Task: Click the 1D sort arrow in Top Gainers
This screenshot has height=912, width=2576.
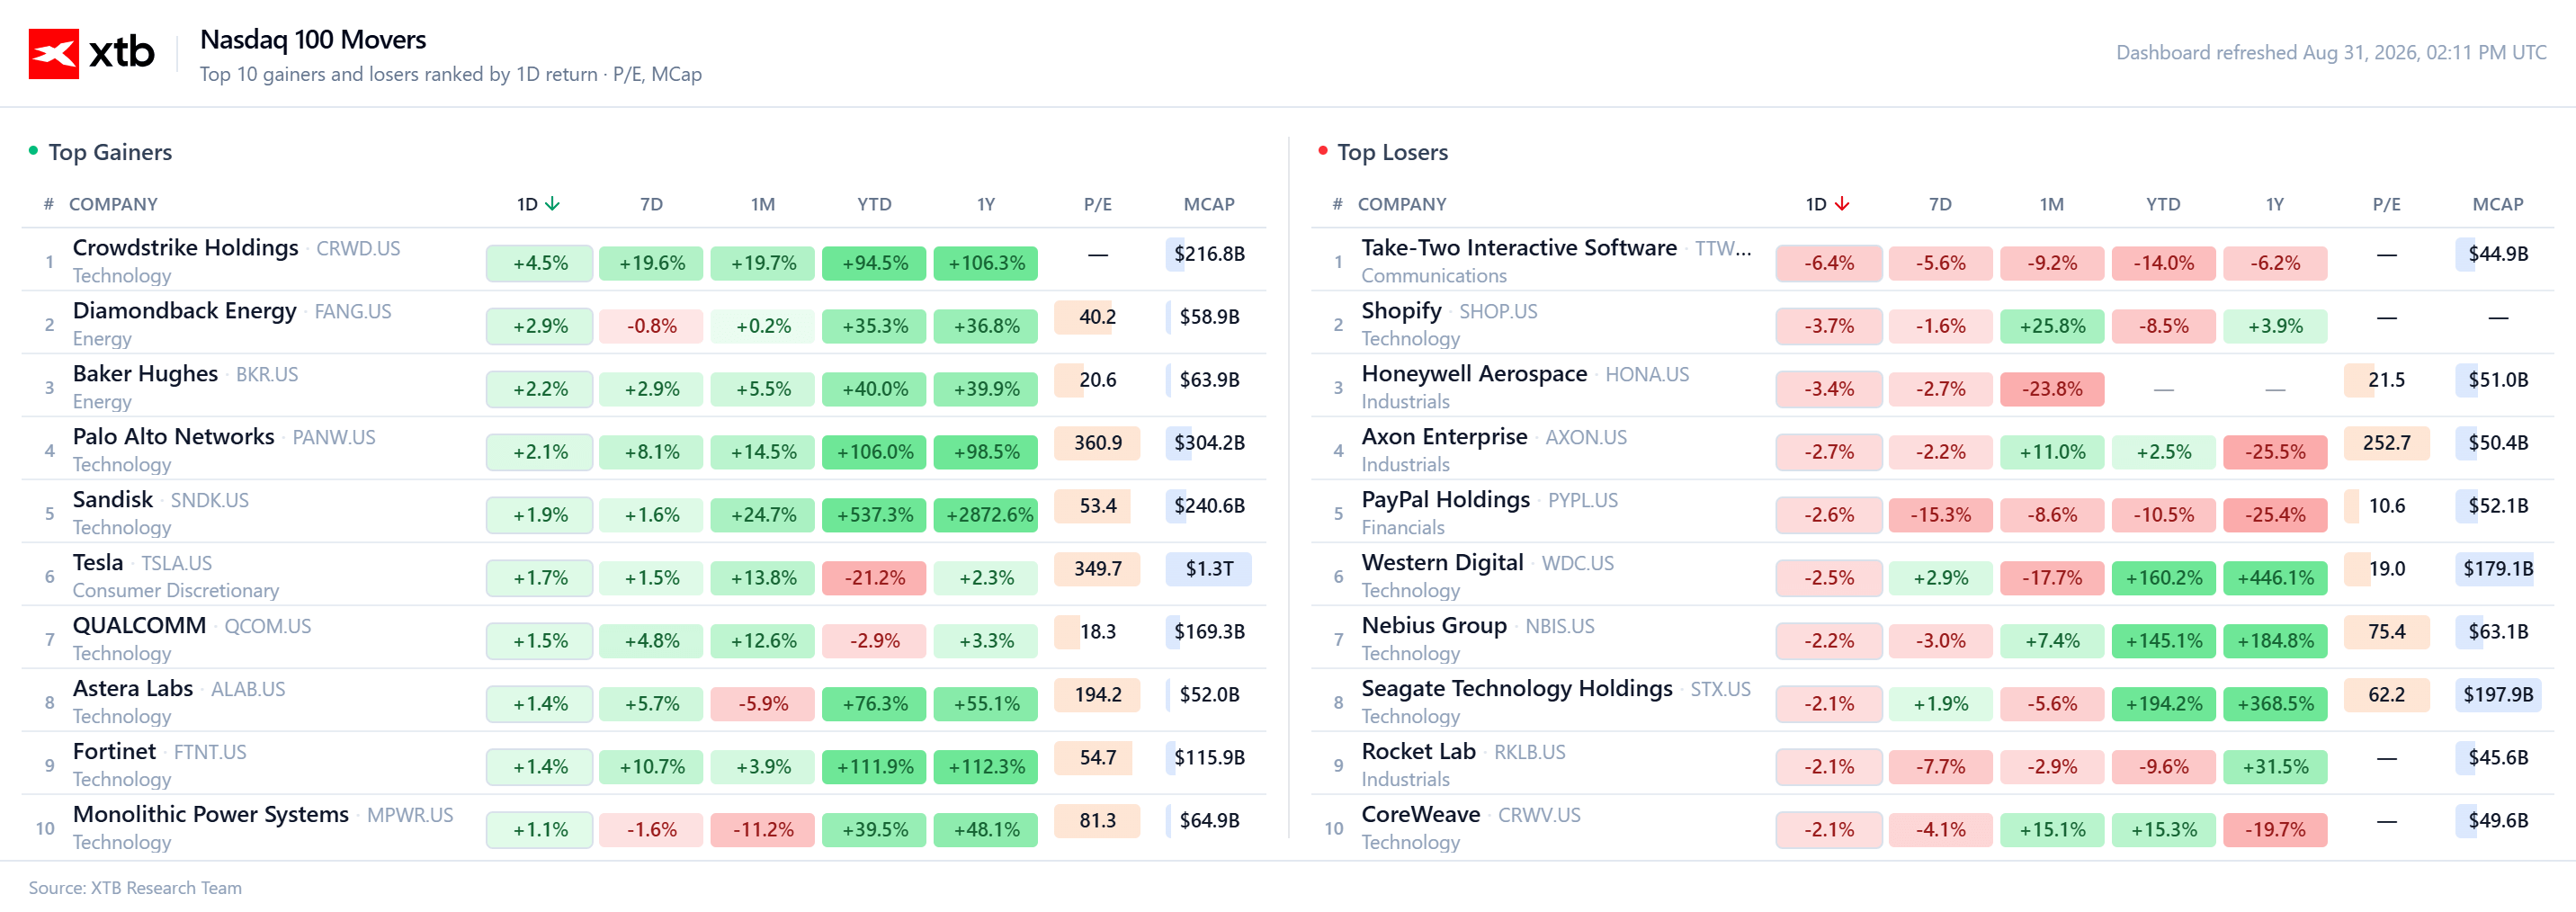Action: click(x=552, y=204)
